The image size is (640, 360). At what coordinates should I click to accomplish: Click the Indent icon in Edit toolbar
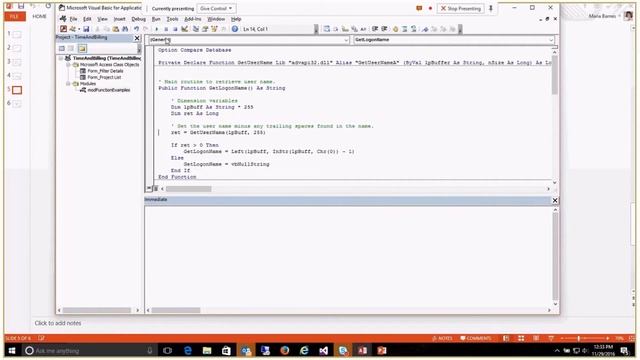374,29
